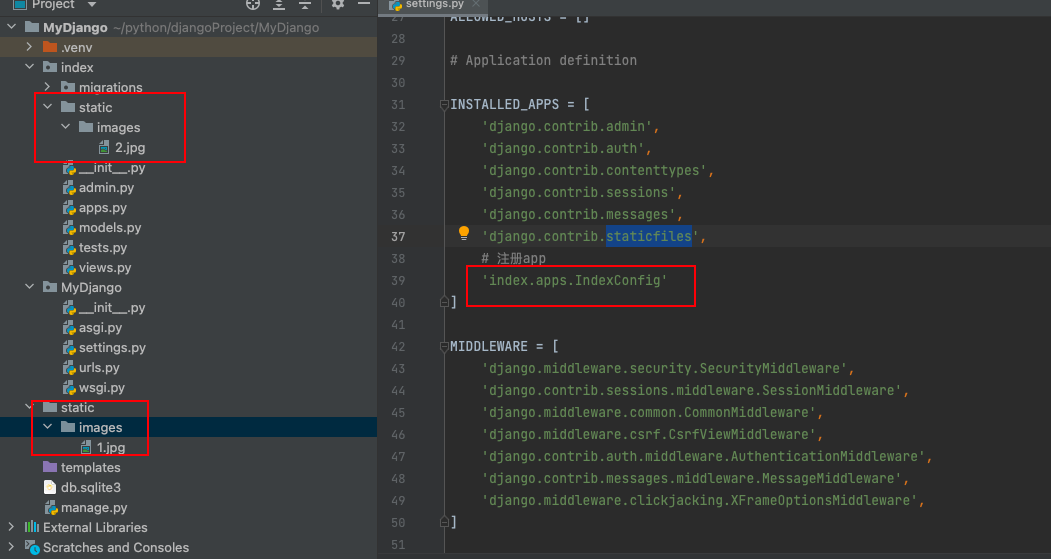Collapse the index app folder
Screen dimensions: 1051x559
[x=29, y=67]
